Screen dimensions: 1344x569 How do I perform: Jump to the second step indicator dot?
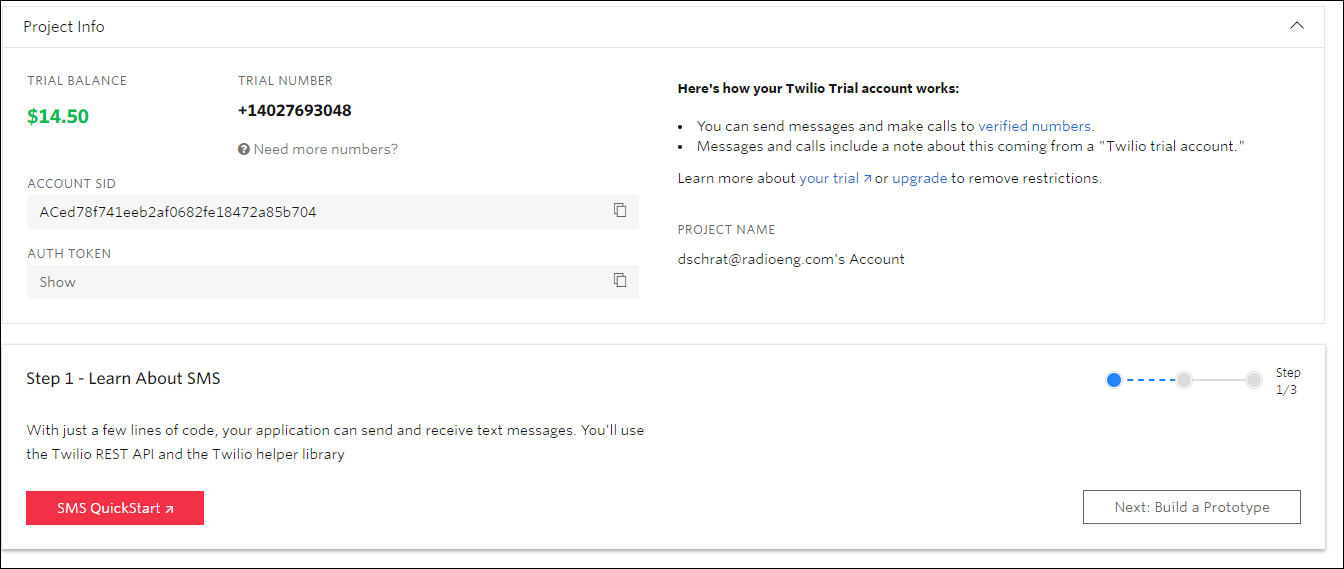(1184, 380)
